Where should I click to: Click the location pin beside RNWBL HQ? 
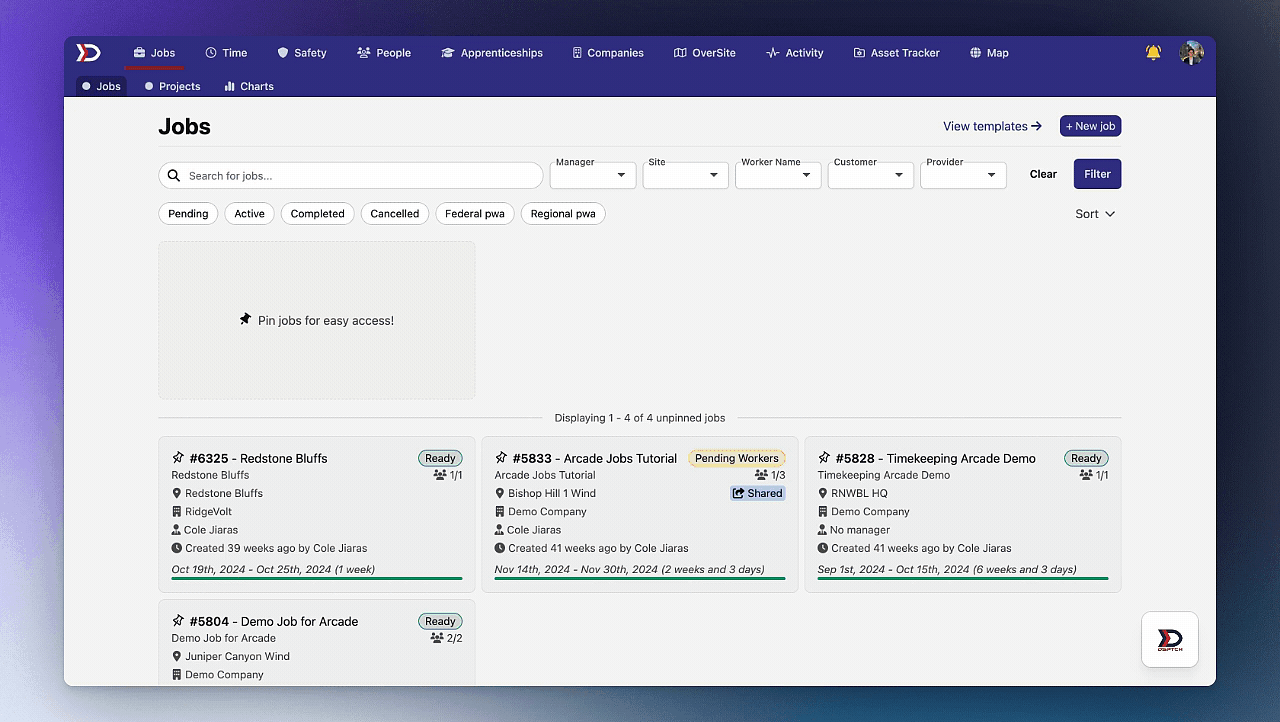(x=823, y=494)
